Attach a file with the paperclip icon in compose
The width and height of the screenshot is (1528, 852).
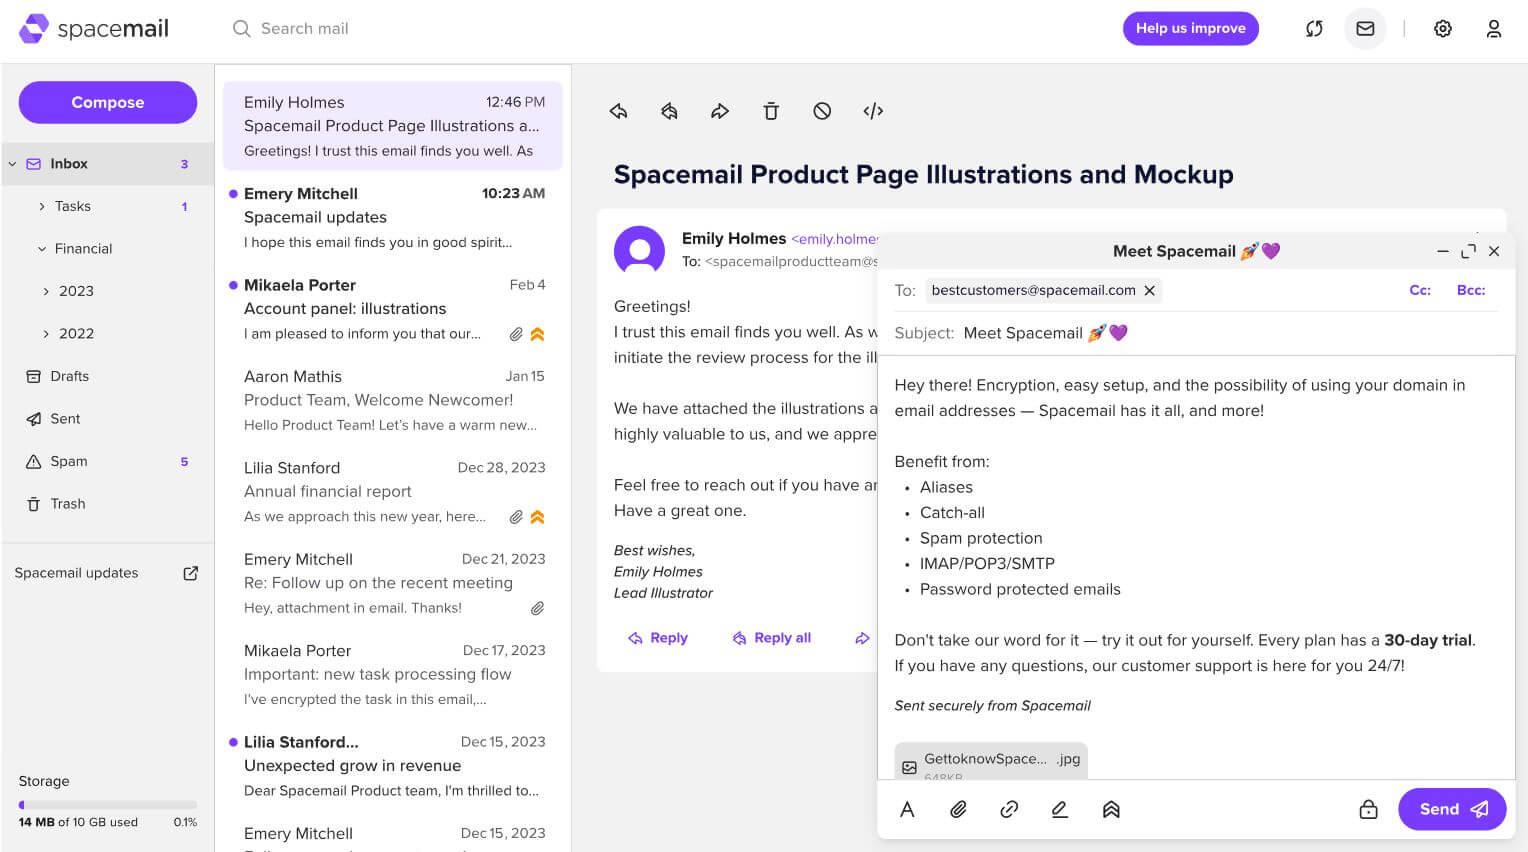(x=958, y=809)
